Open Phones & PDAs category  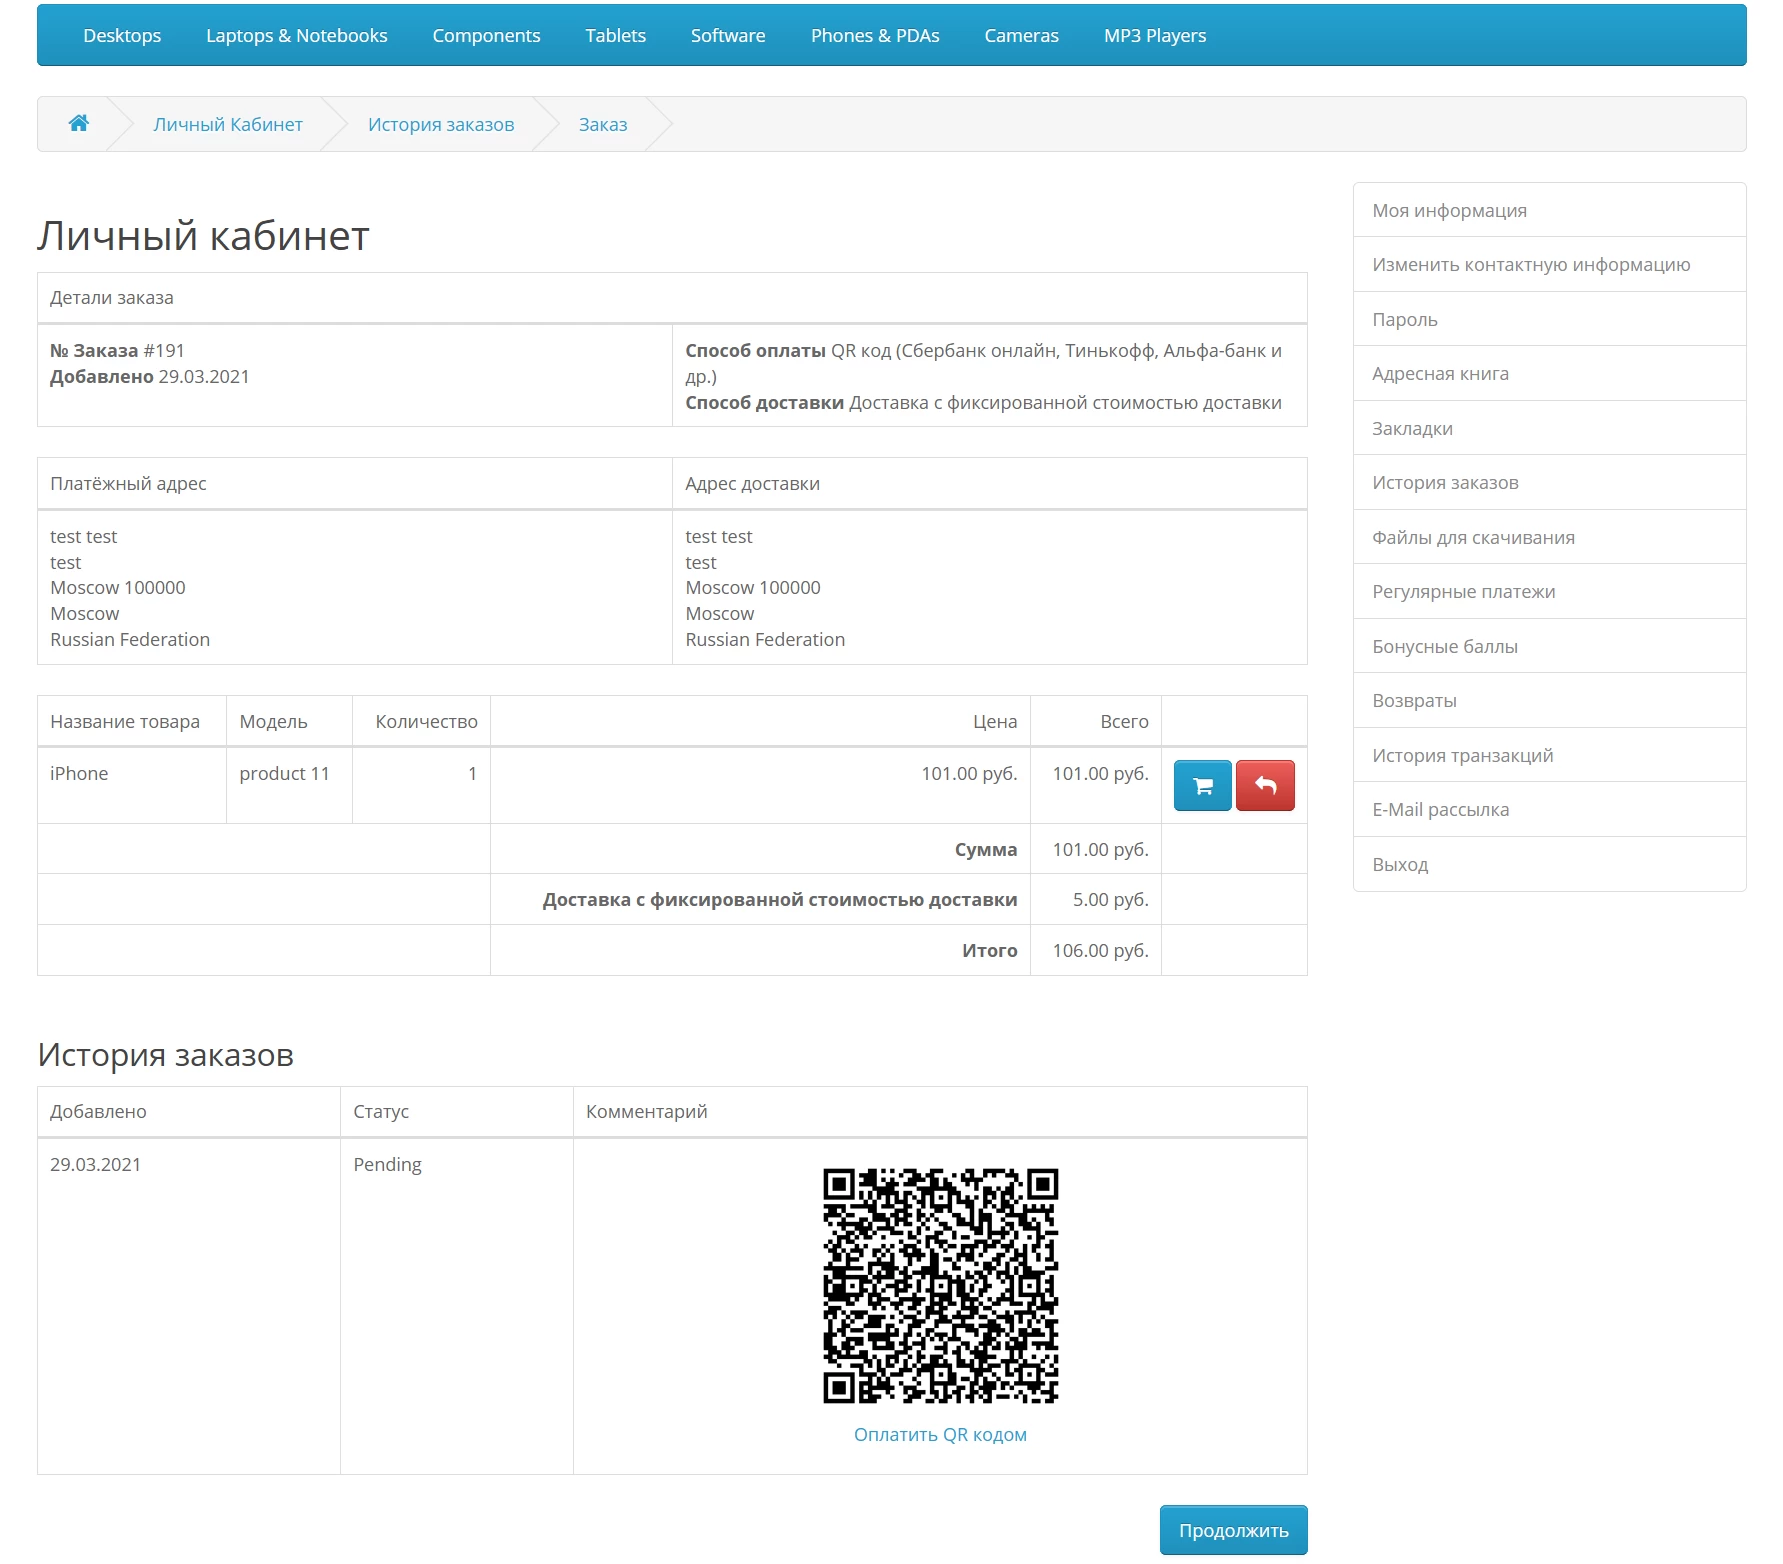coord(875,36)
